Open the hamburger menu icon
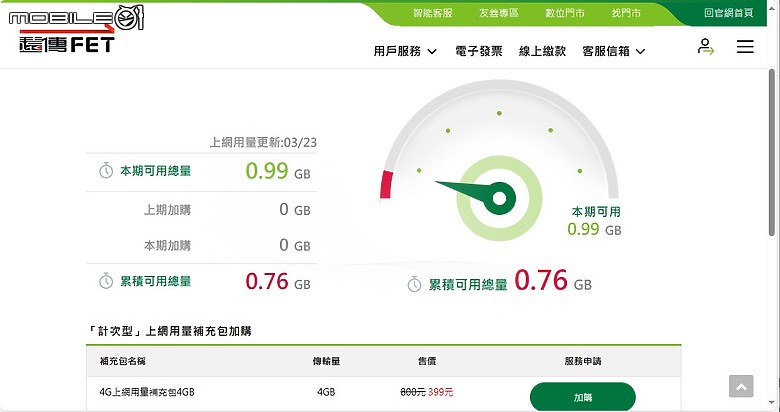 coord(745,47)
